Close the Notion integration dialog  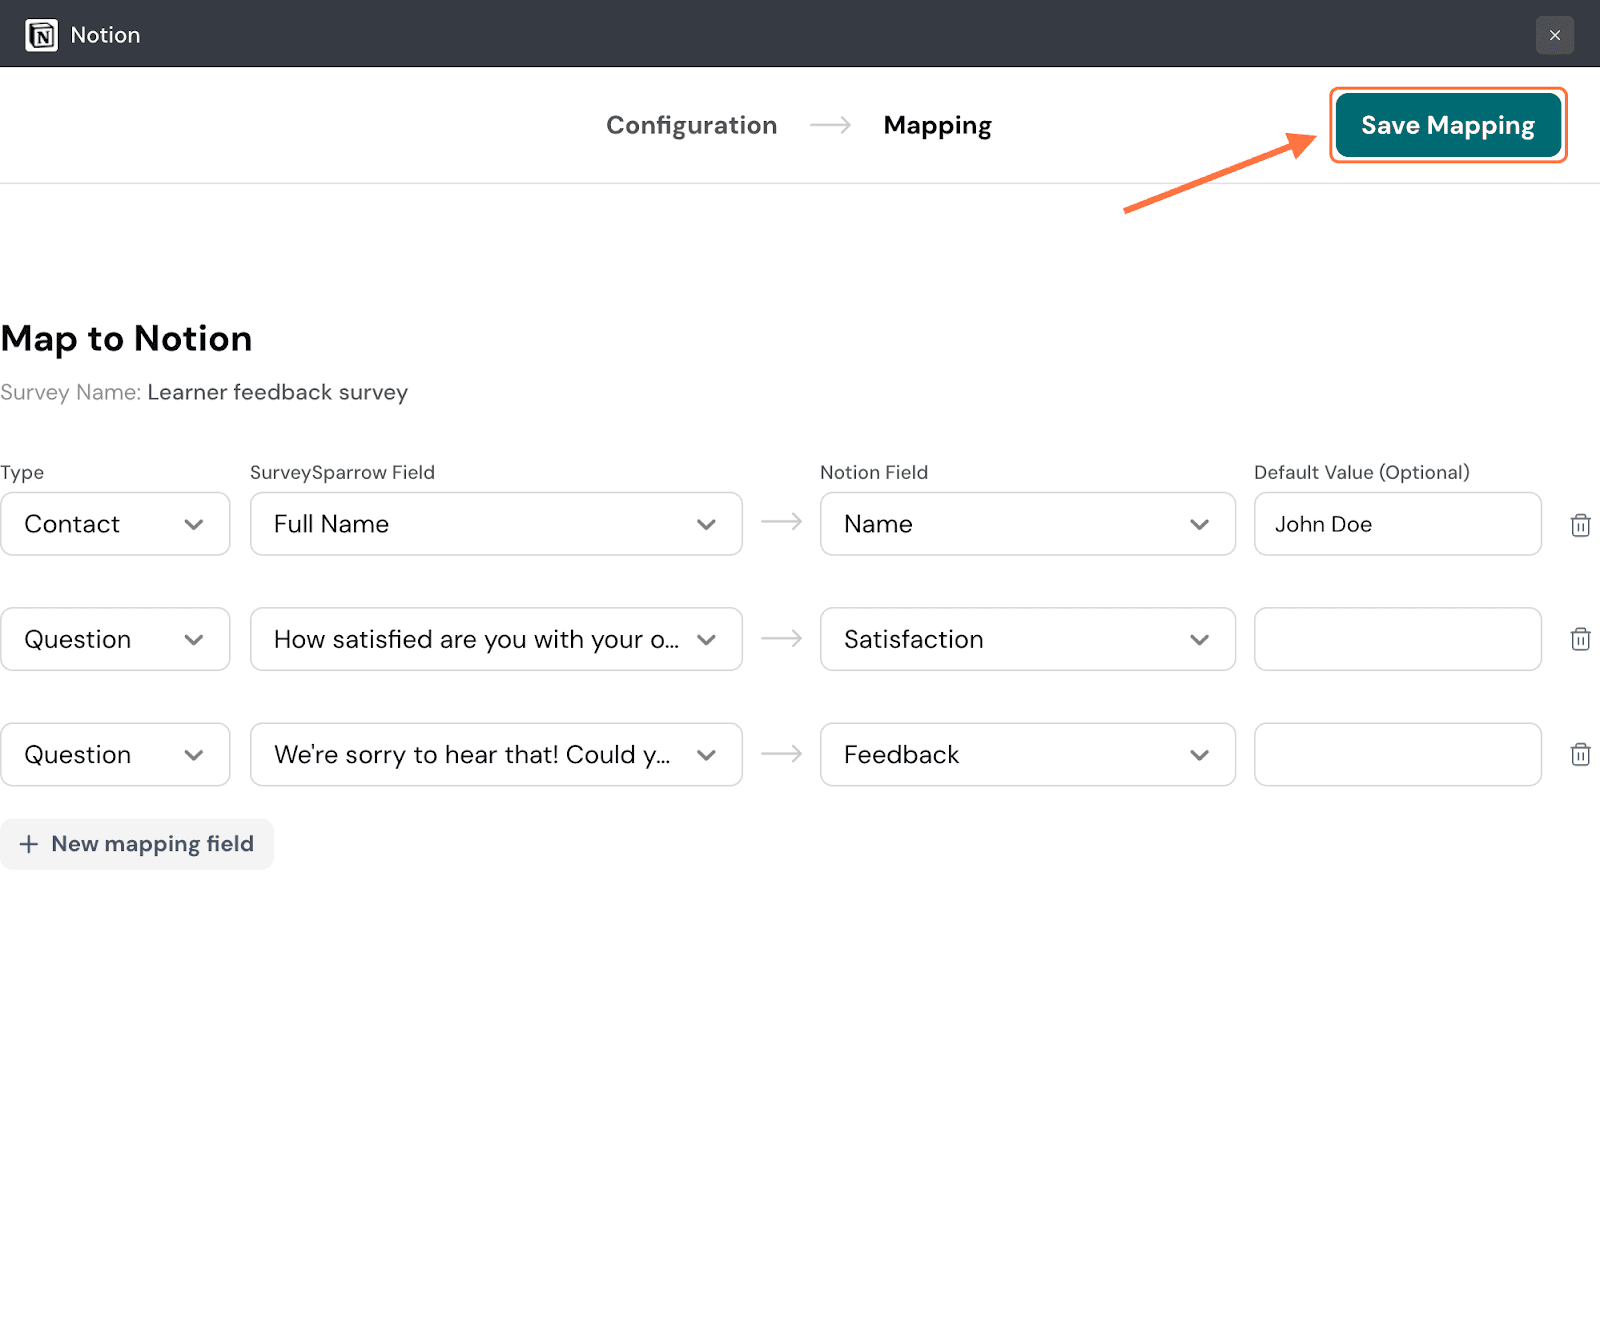[x=1554, y=35]
